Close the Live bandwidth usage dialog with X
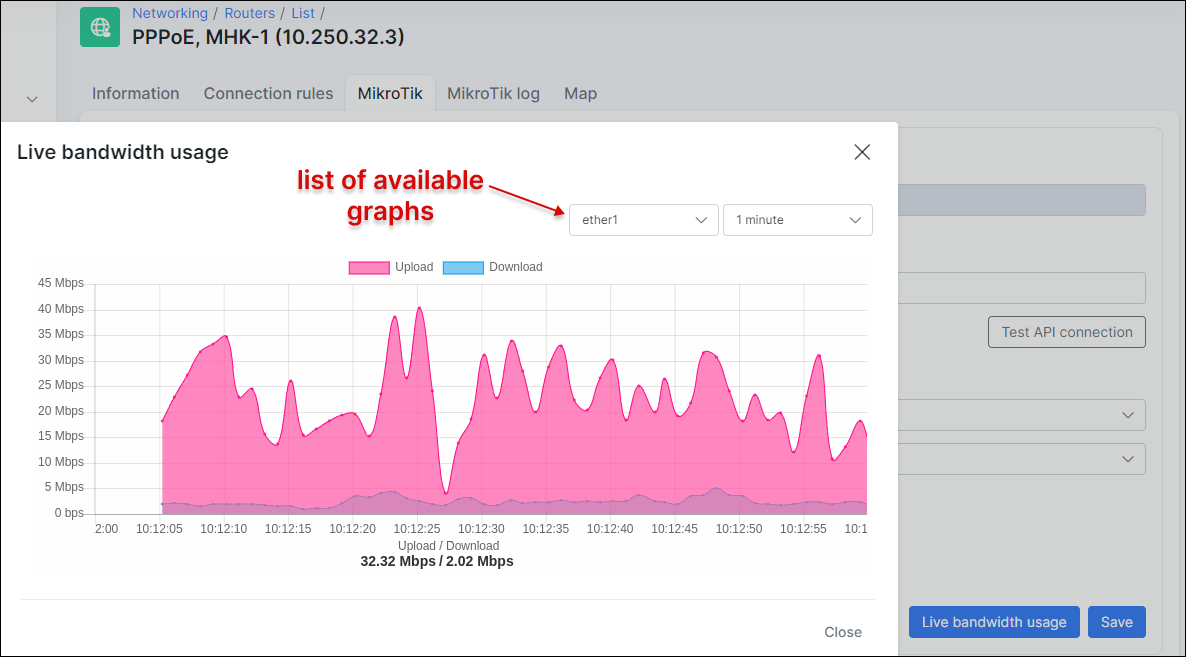Screen dimensions: 1186x657 coord(862,152)
